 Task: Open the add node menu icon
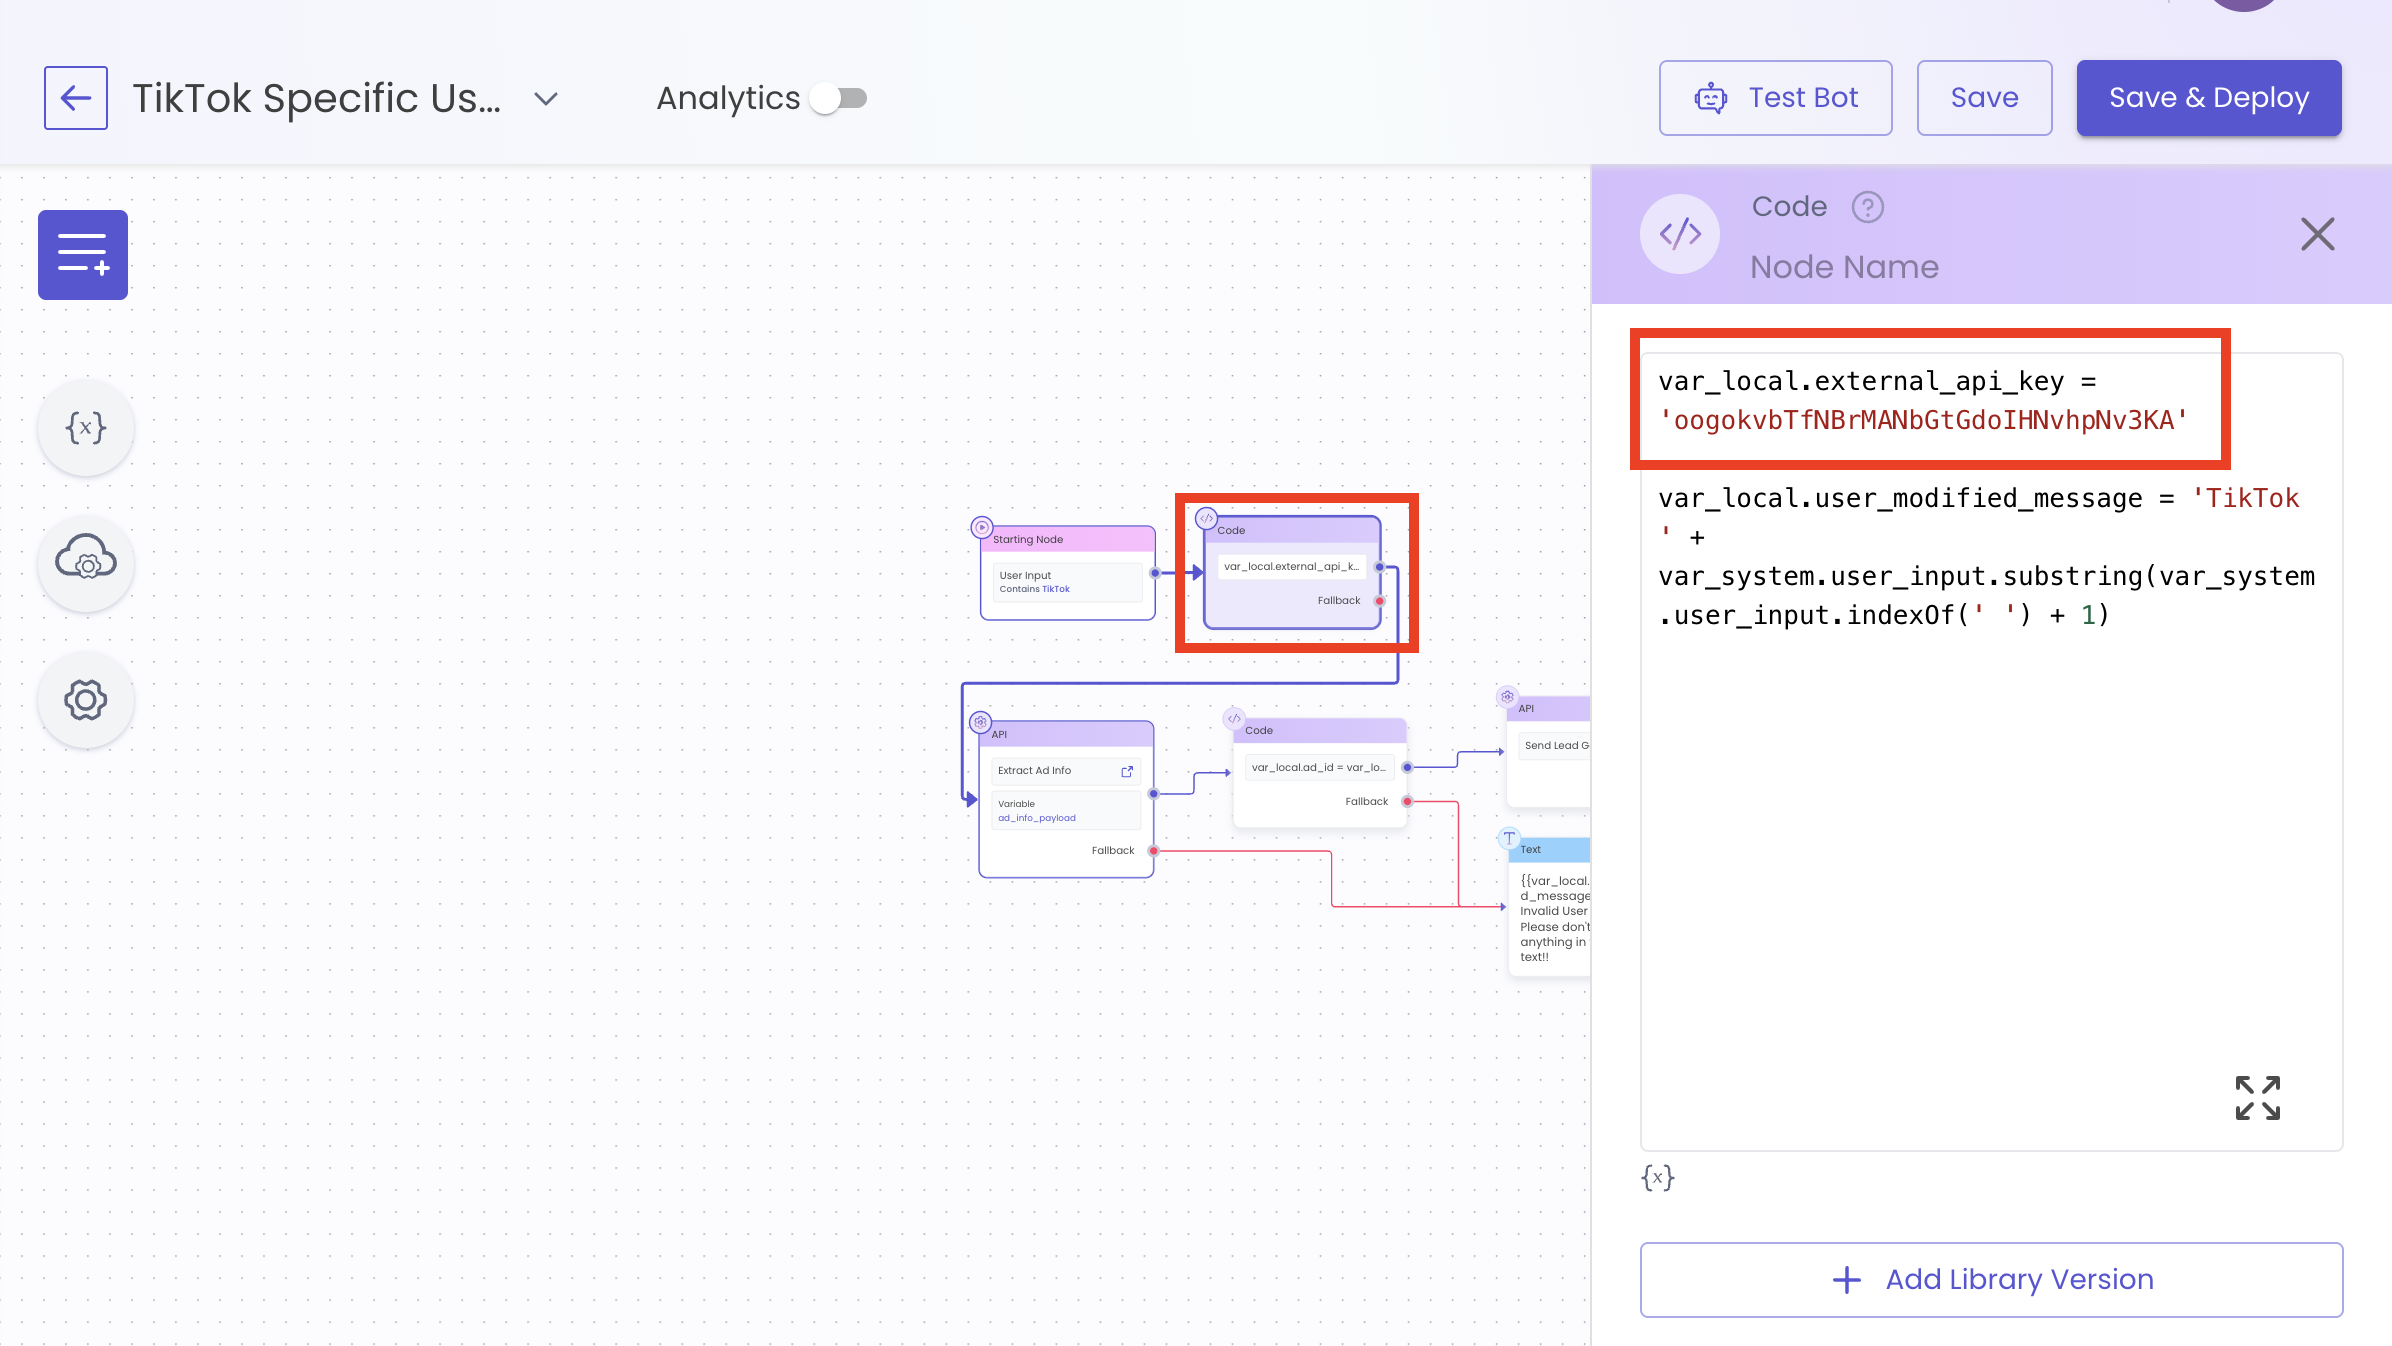(x=83, y=255)
